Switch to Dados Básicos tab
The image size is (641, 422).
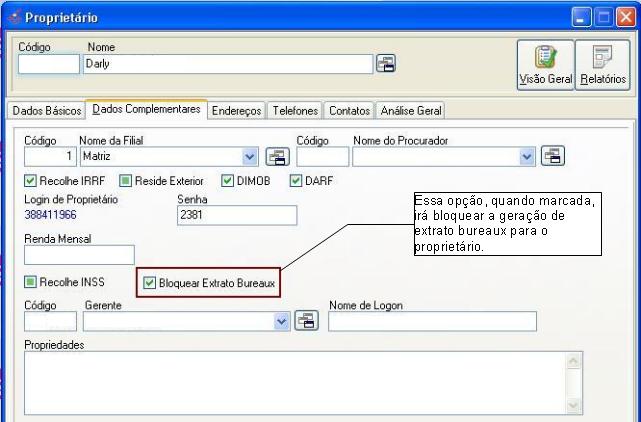click(44, 110)
